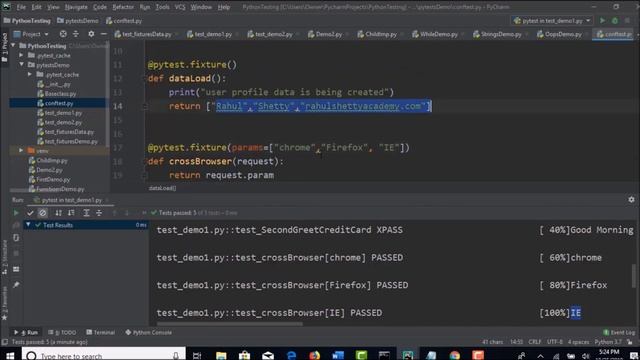Click CRLF line separator in status bar
This screenshot has height=360, width=640.
pyautogui.click(x=535, y=342)
